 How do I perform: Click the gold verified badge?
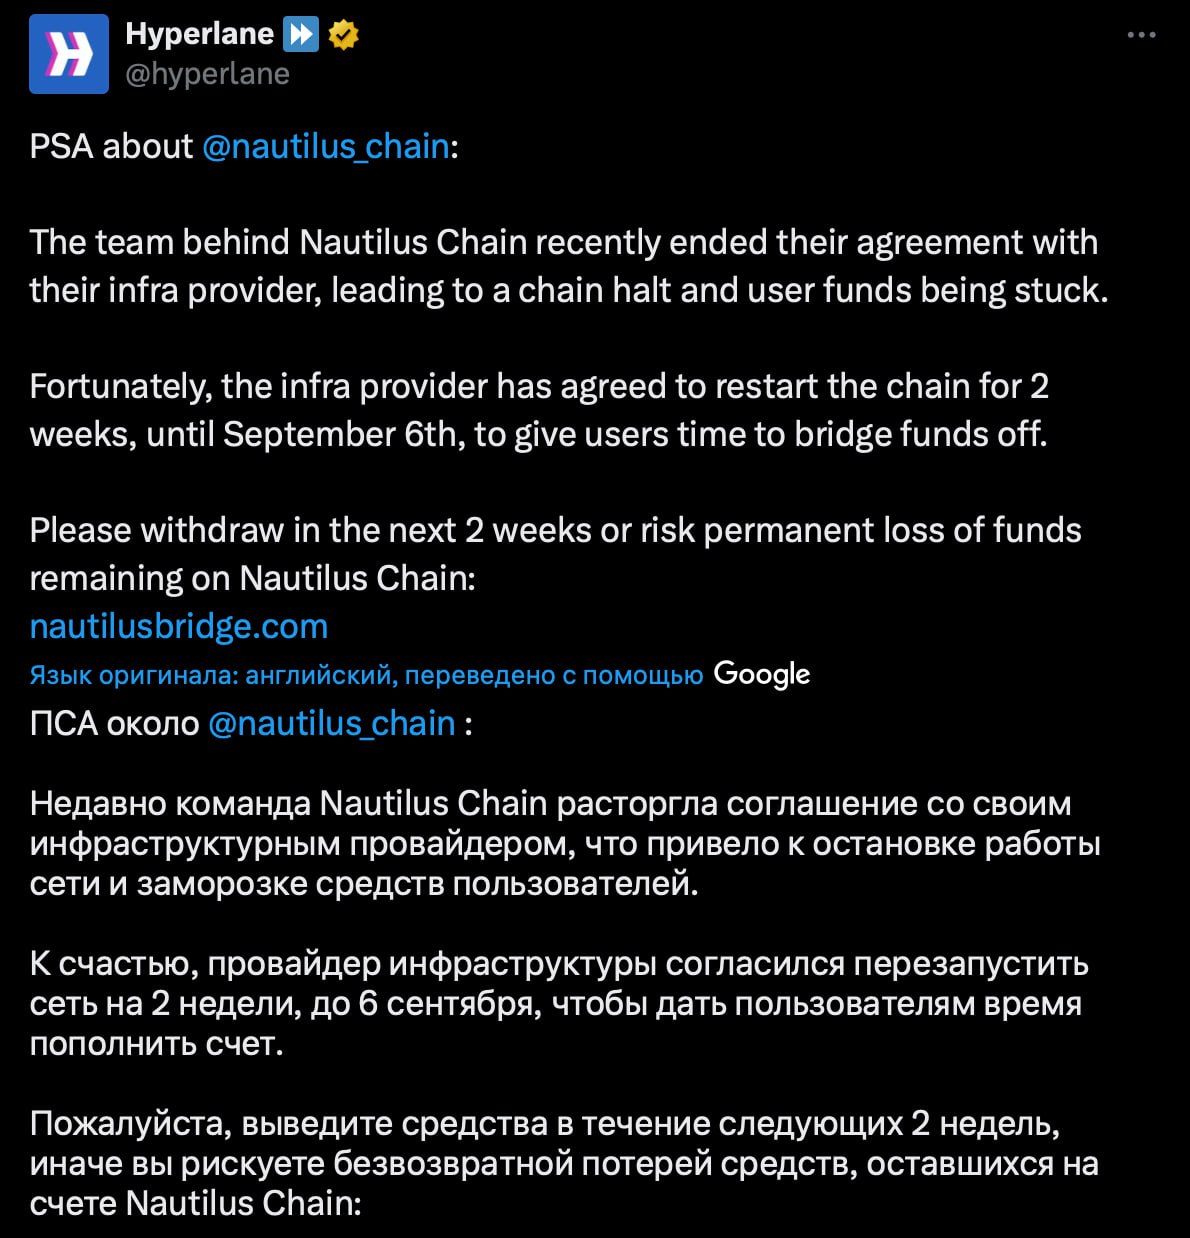pyautogui.click(x=344, y=35)
